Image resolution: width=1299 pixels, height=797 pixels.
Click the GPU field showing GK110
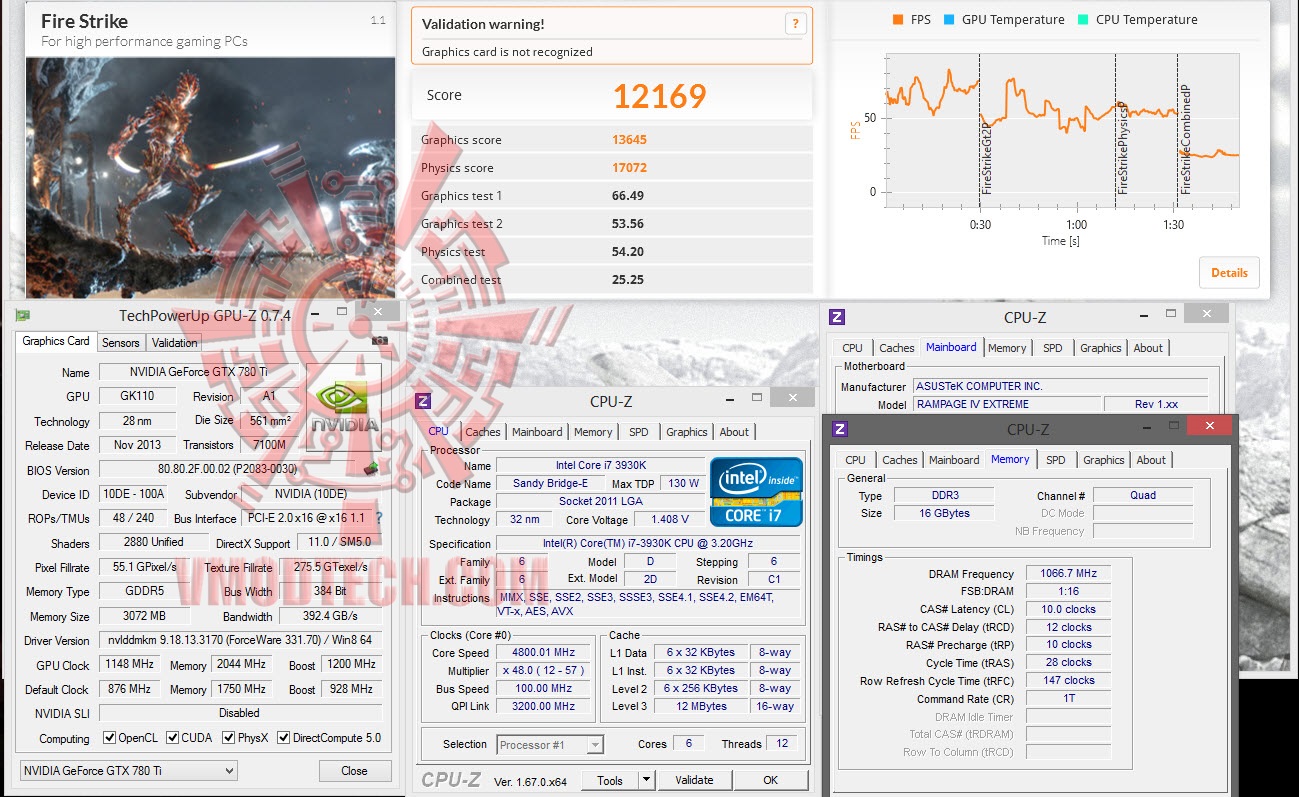(137, 397)
